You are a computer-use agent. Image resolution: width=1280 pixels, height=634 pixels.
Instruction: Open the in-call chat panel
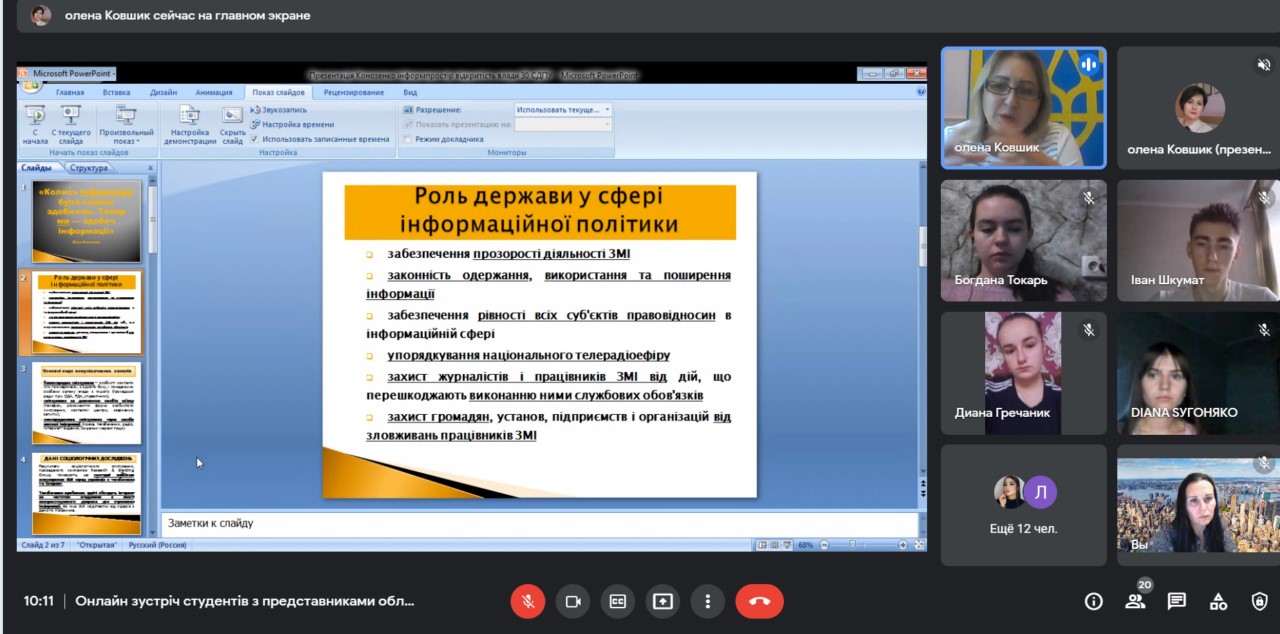pos(1177,601)
